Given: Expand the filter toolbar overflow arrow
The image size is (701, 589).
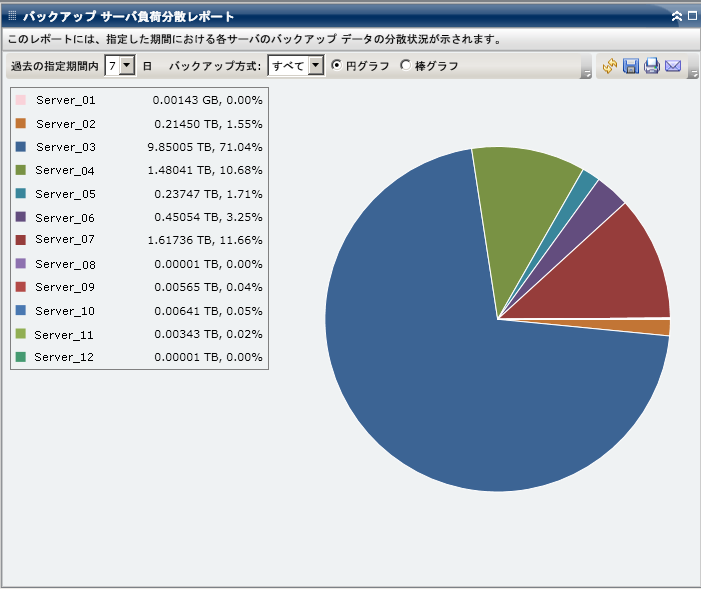Looking at the screenshot, I should [586, 74].
